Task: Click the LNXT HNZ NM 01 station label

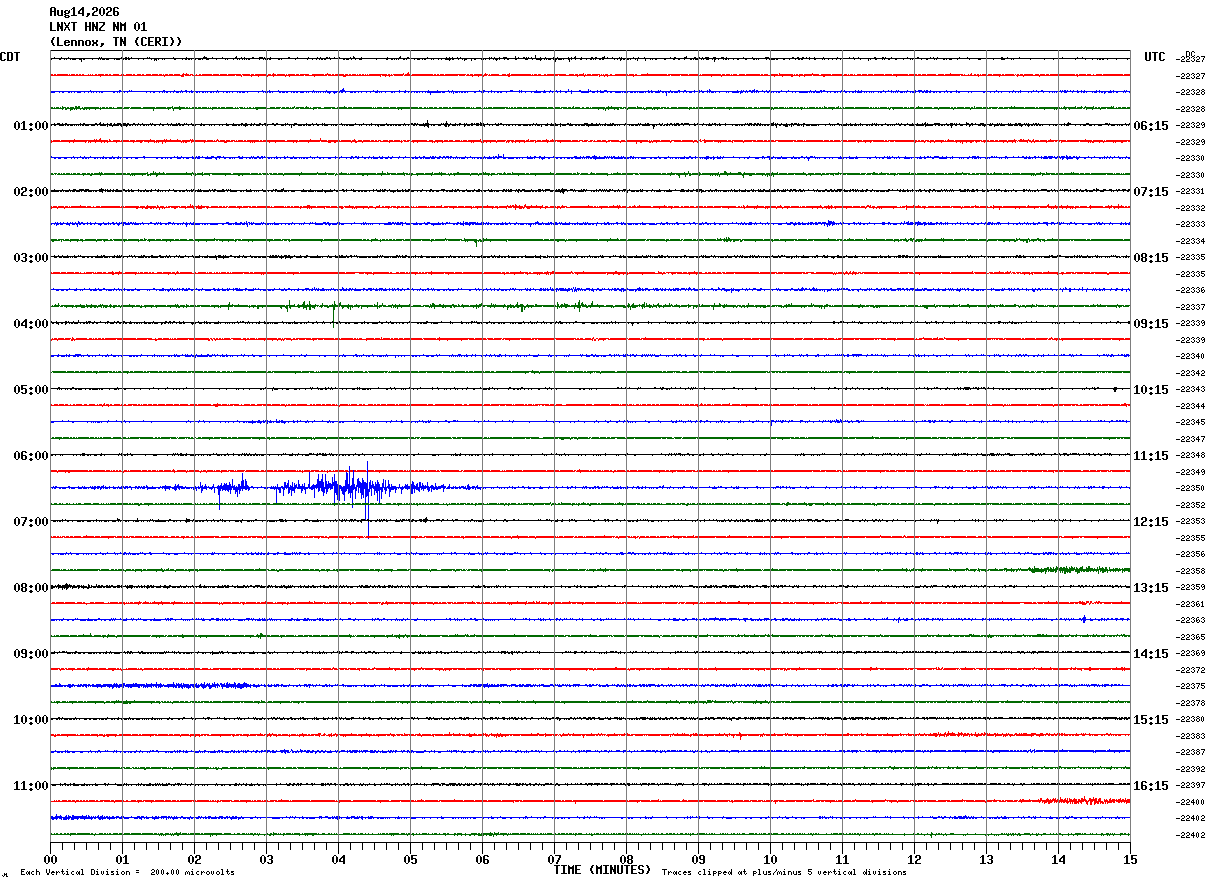Action: pos(98,27)
